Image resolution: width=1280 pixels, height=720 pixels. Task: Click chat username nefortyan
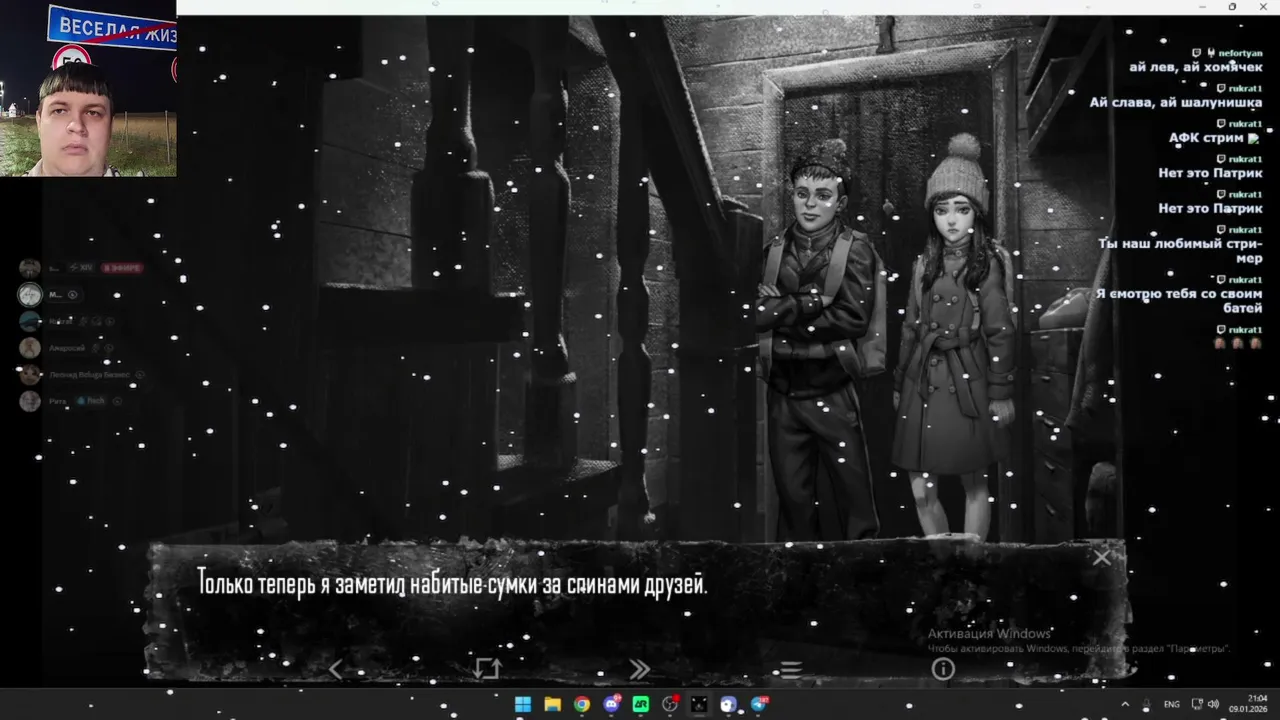click(1240, 53)
